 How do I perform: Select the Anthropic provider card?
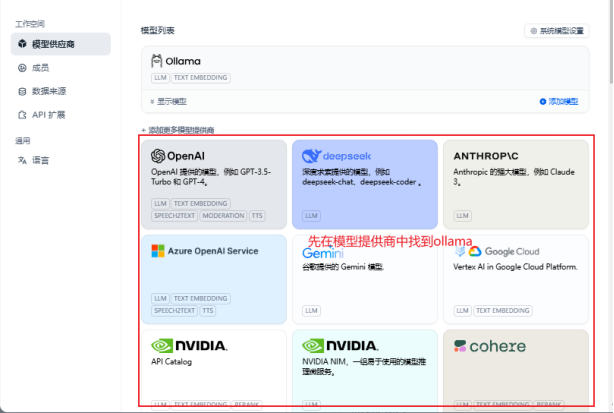(x=516, y=184)
